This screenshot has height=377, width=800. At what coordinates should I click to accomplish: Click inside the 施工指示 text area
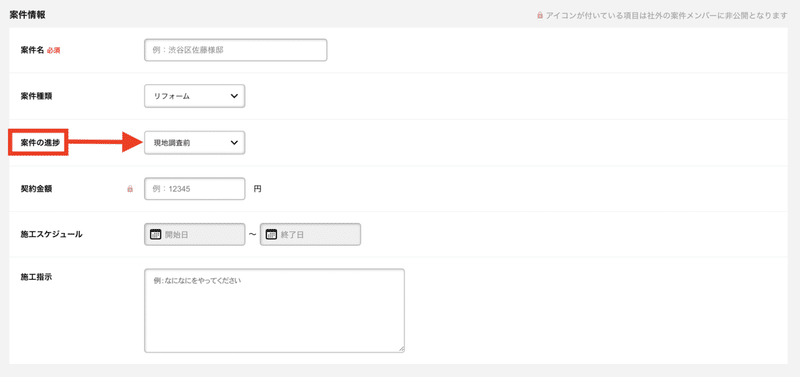point(274,311)
